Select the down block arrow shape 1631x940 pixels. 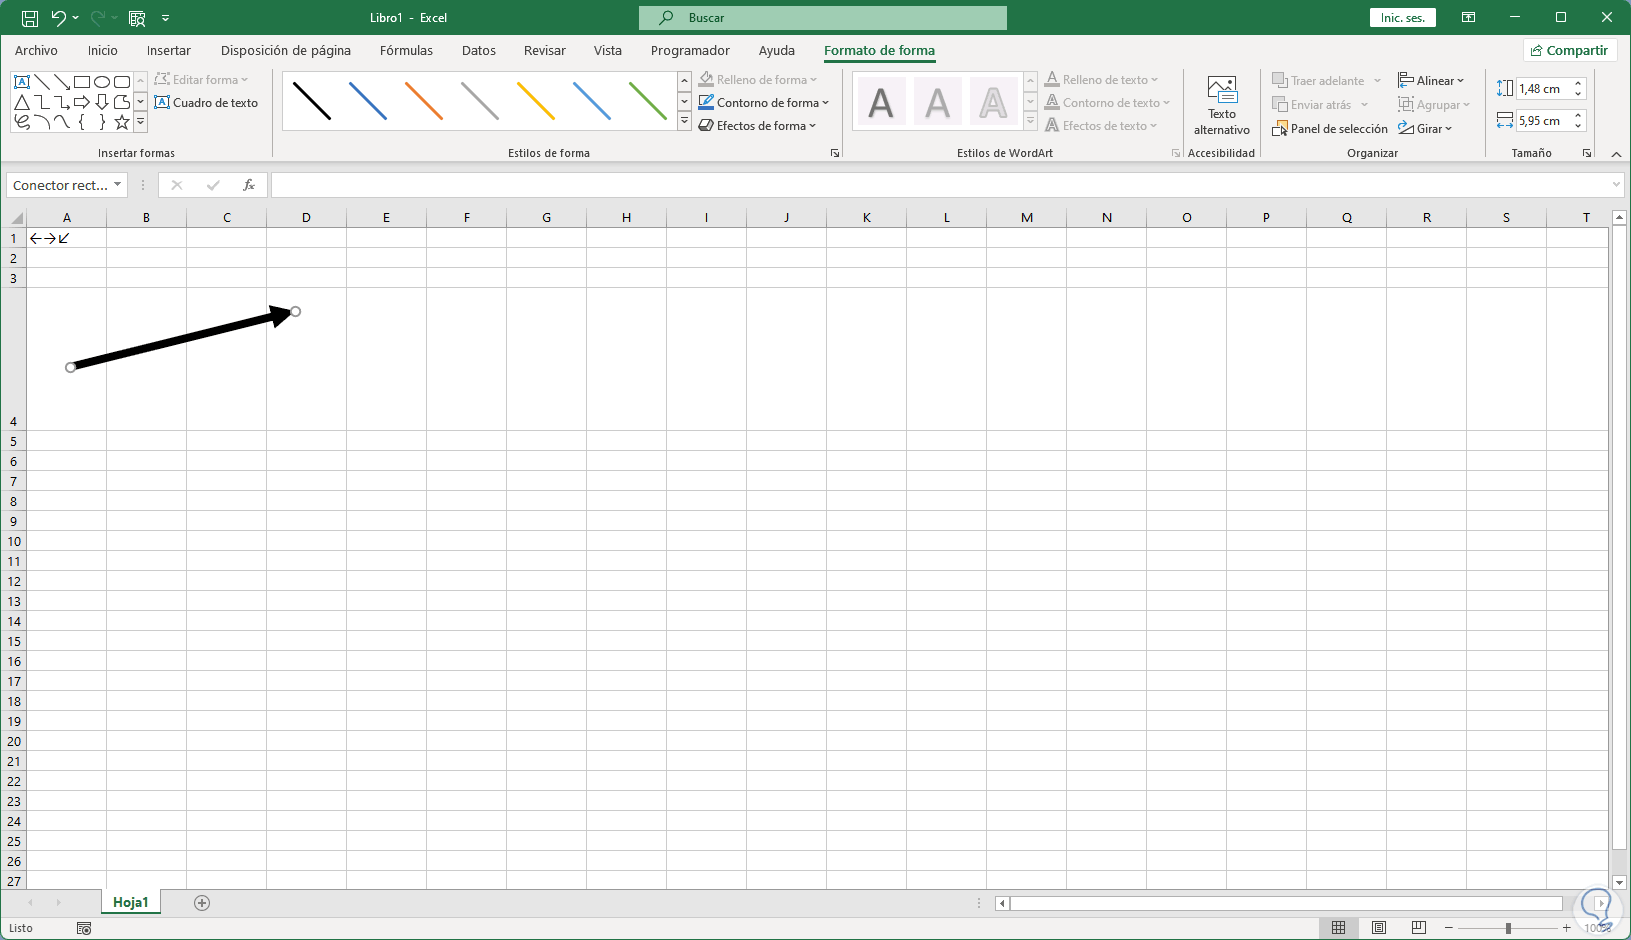pos(102,102)
